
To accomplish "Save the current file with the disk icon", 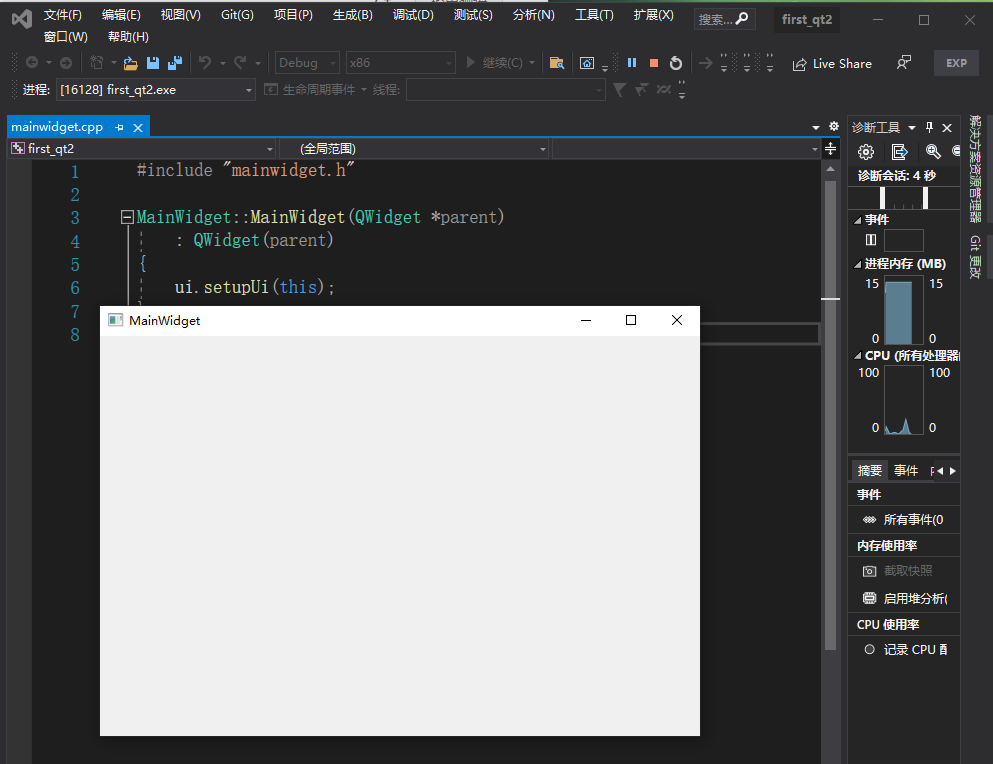I will [153, 63].
